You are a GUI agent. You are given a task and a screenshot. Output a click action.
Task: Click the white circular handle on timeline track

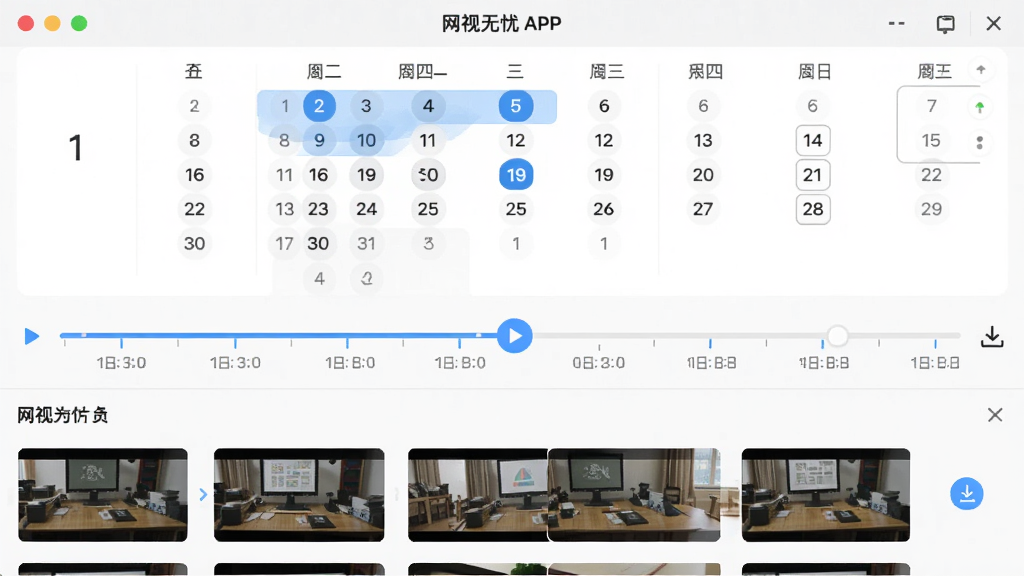click(837, 336)
